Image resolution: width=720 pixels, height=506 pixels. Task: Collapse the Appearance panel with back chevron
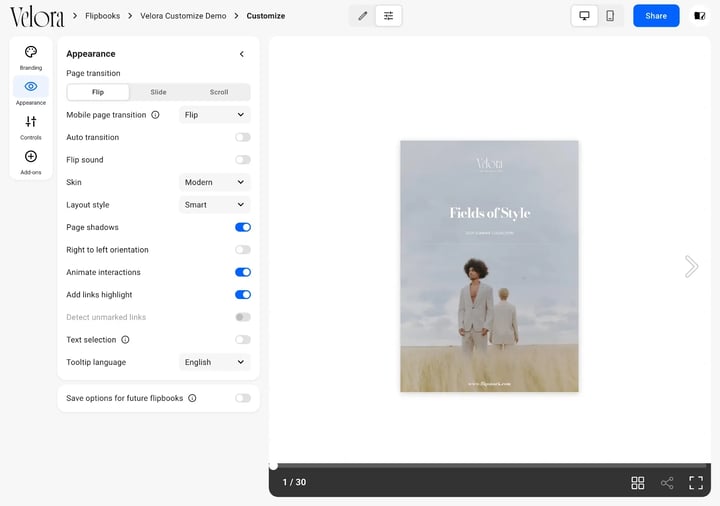coord(242,54)
